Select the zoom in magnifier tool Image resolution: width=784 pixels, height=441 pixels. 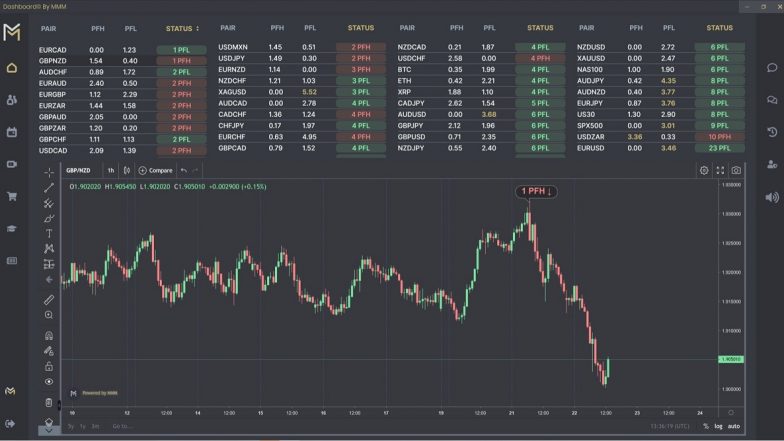(x=49, y=315)
